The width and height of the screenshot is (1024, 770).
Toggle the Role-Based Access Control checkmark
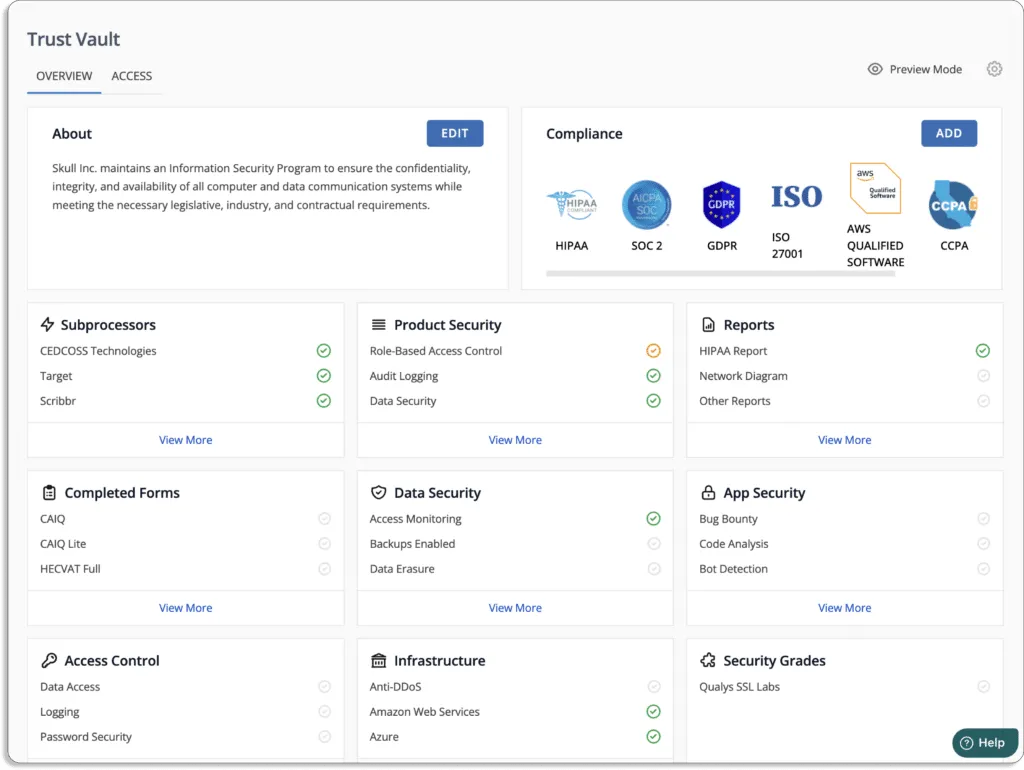(653, 351)
